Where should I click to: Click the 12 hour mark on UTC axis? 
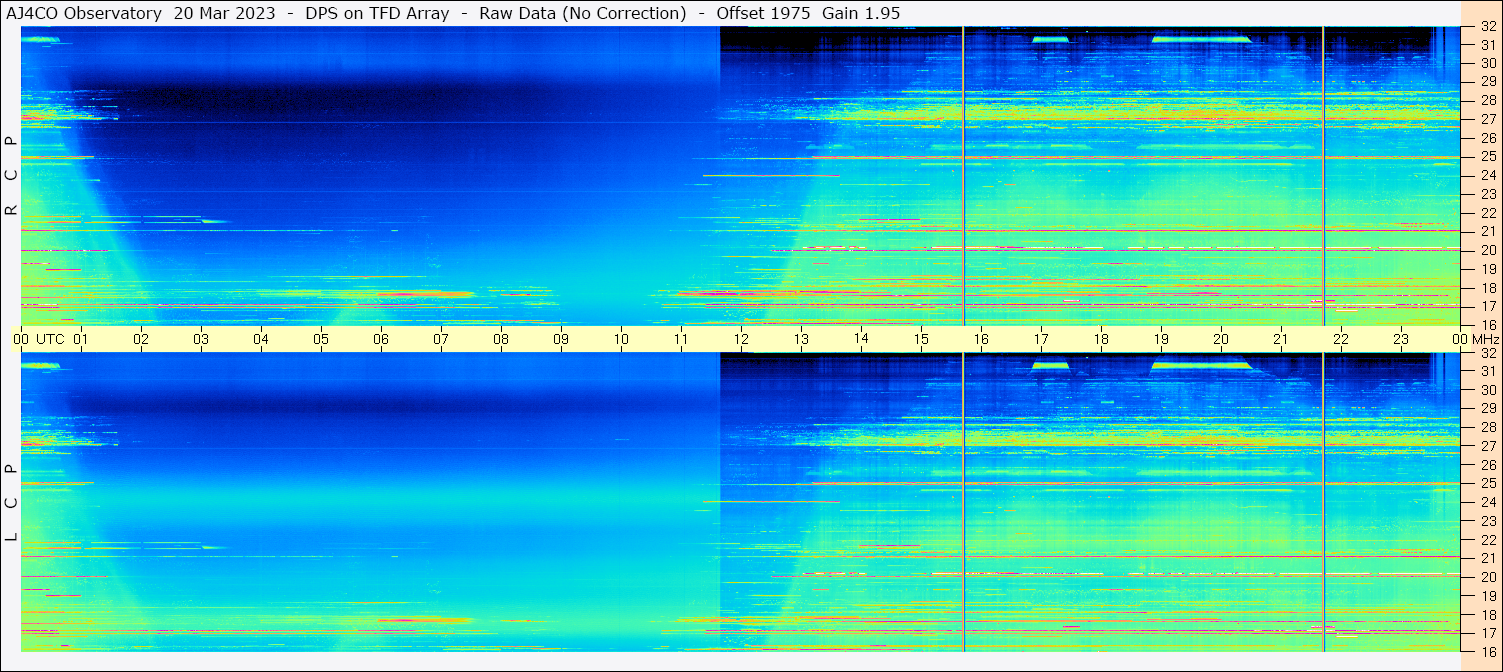pyautogui.click(x=741, y=339)
